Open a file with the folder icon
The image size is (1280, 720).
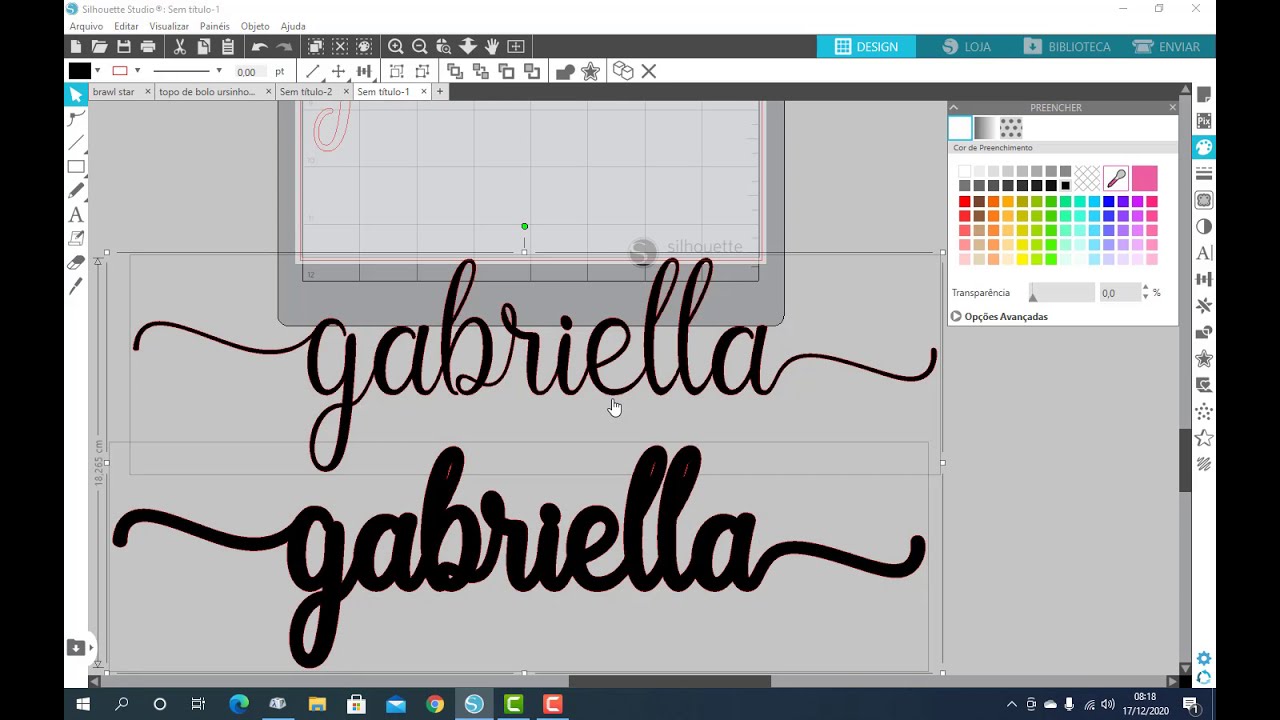(x=99, y=46)
